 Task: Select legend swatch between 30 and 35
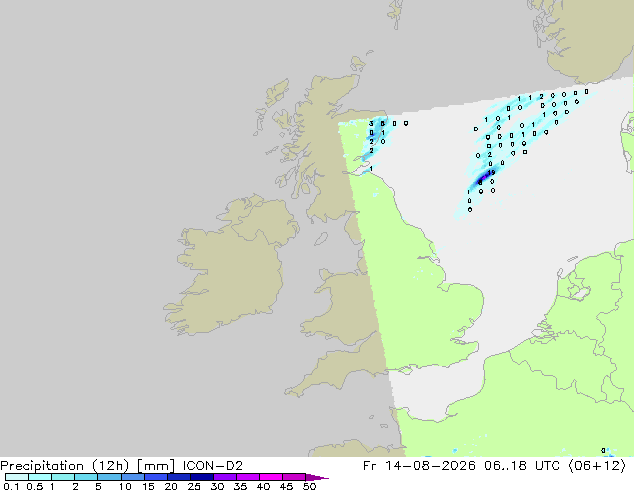[225, 477]
